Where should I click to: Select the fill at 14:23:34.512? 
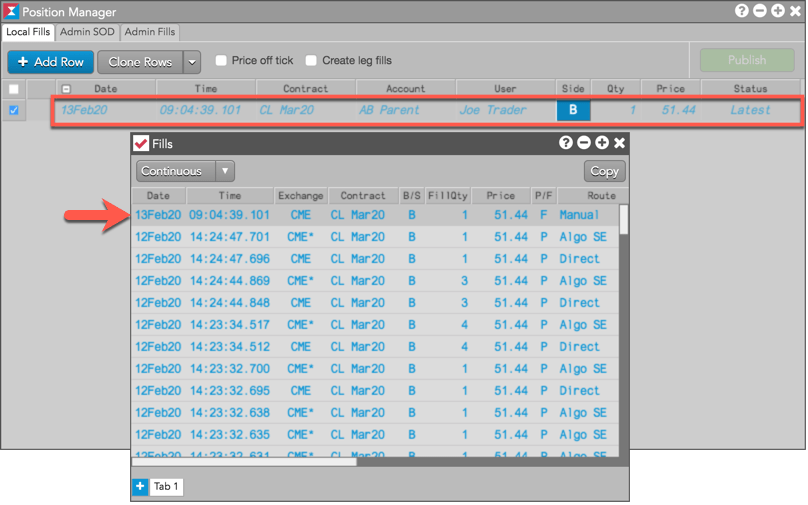coord(375,347)
